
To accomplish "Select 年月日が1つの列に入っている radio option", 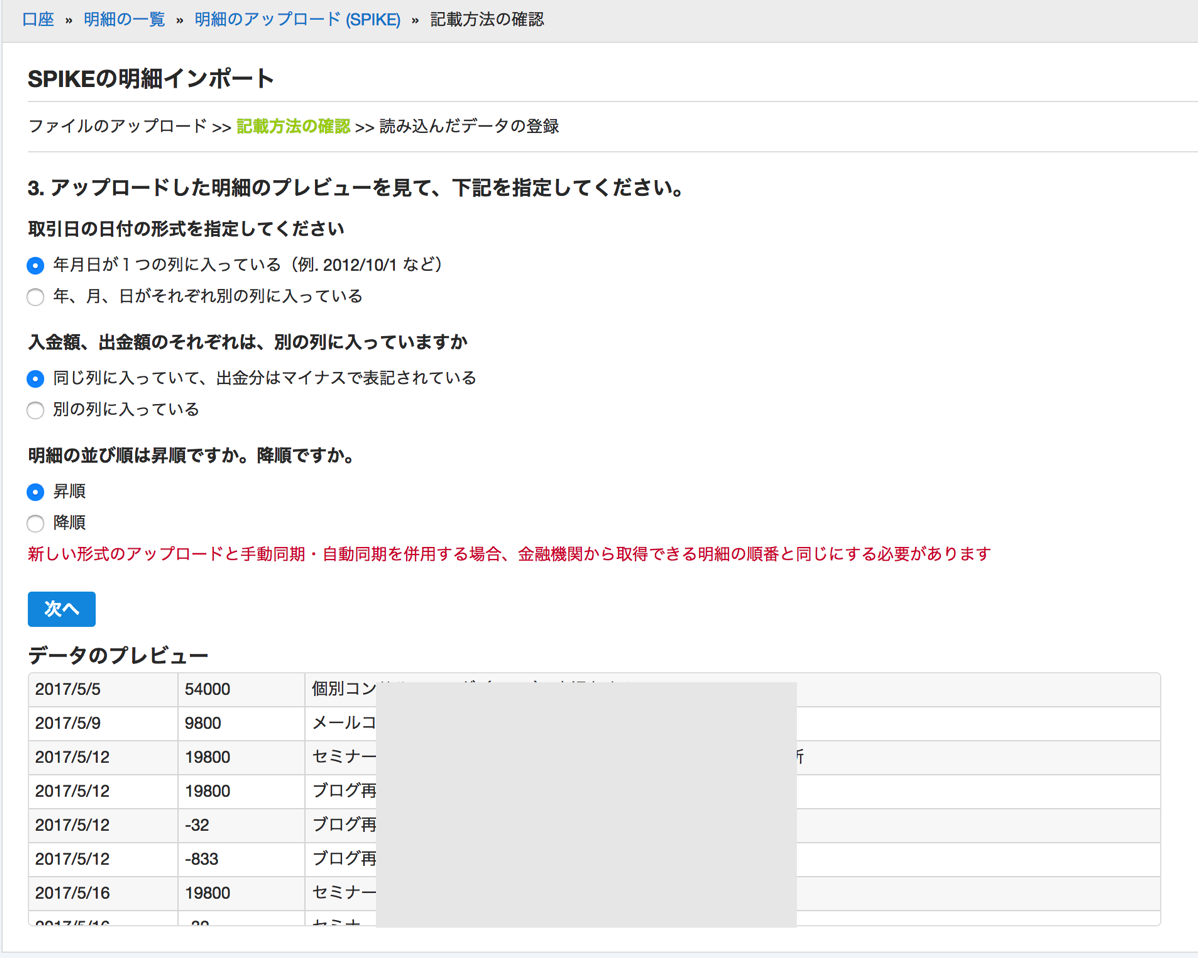I will [x=35, y=265].
